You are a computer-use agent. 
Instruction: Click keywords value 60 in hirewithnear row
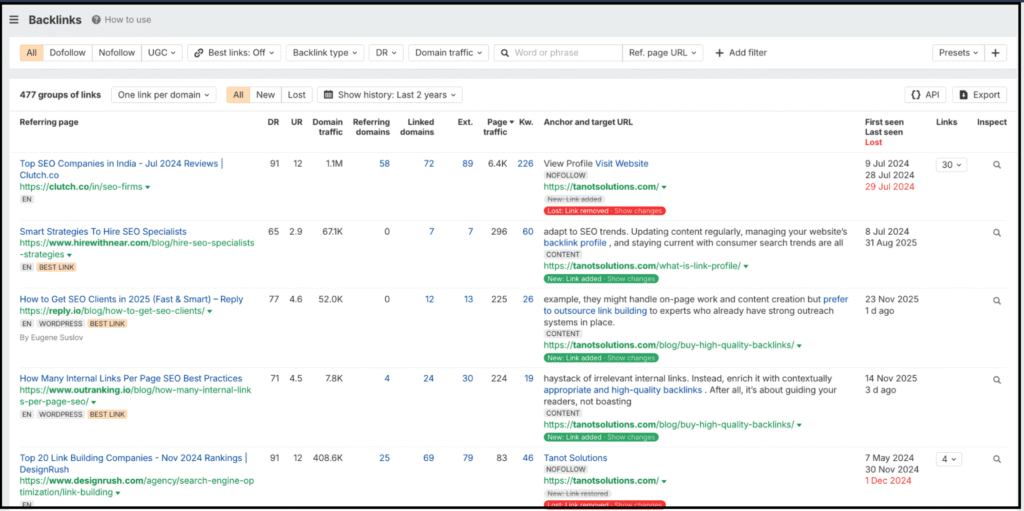pos(528,231)
